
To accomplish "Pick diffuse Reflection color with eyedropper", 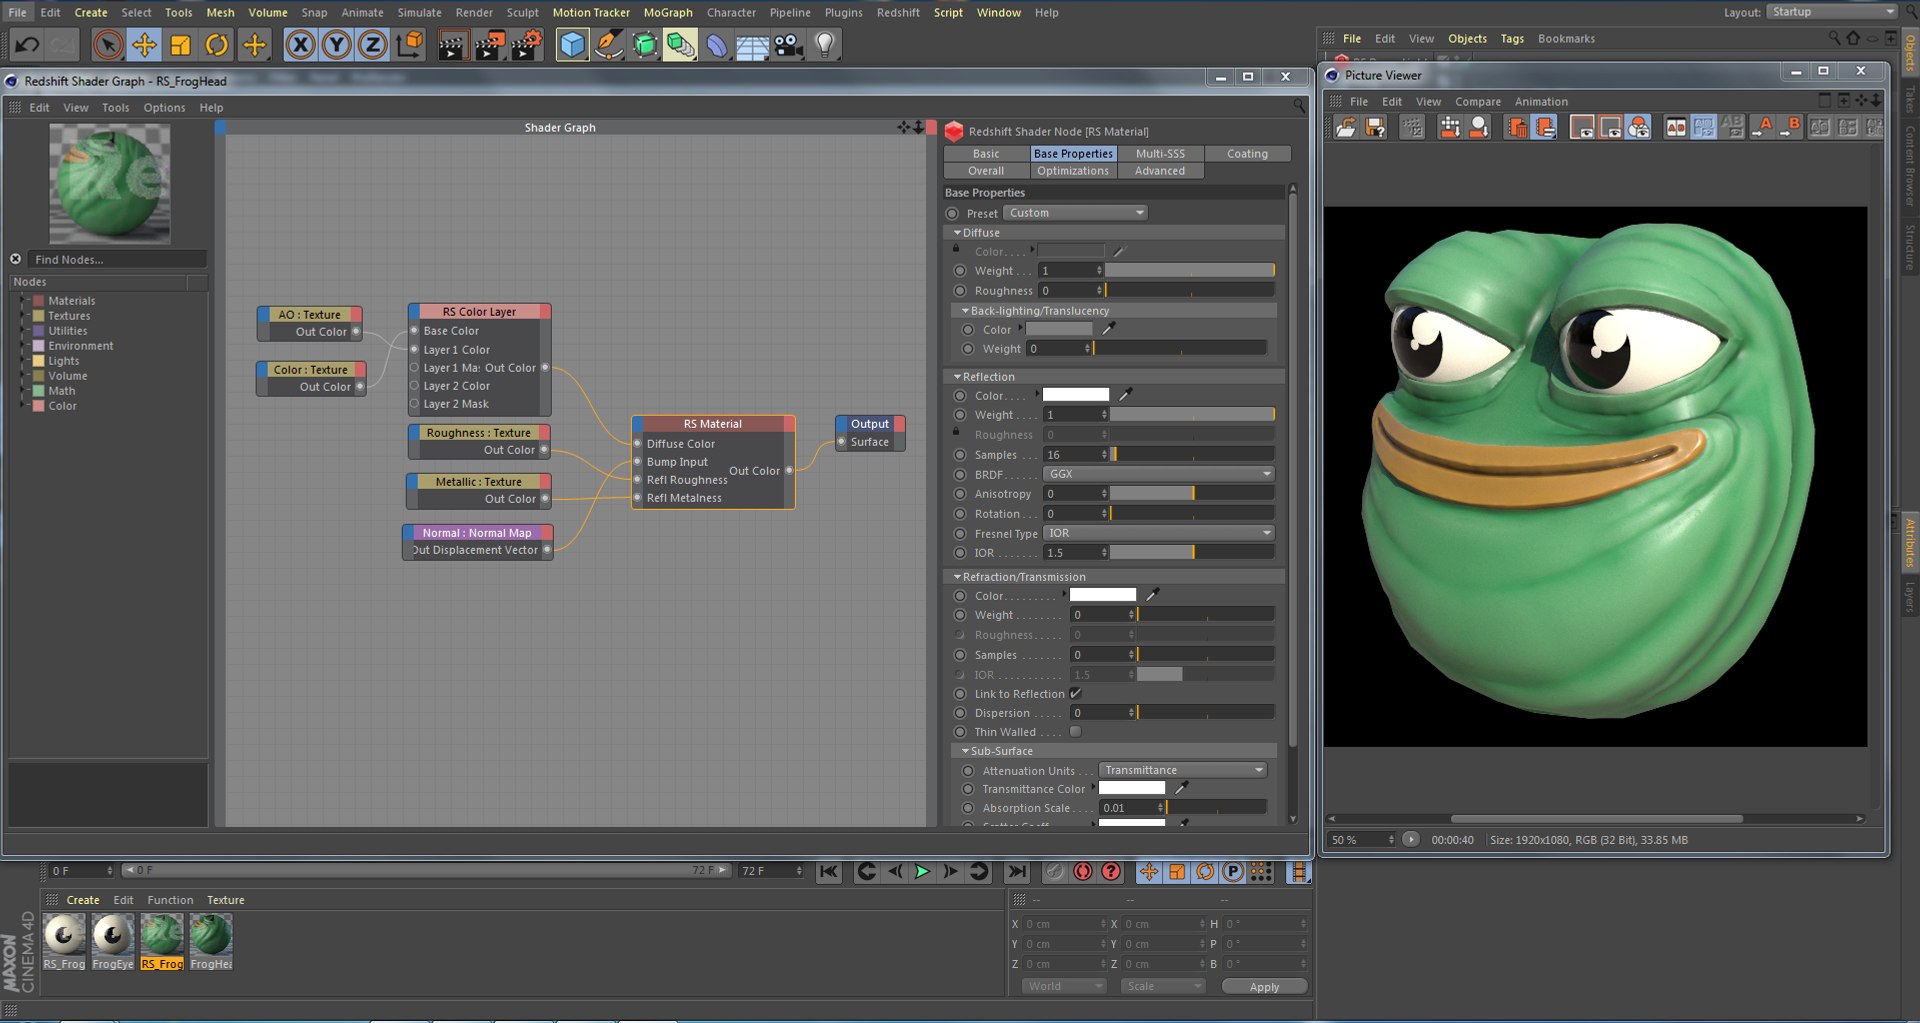I will coord(1126,395).
